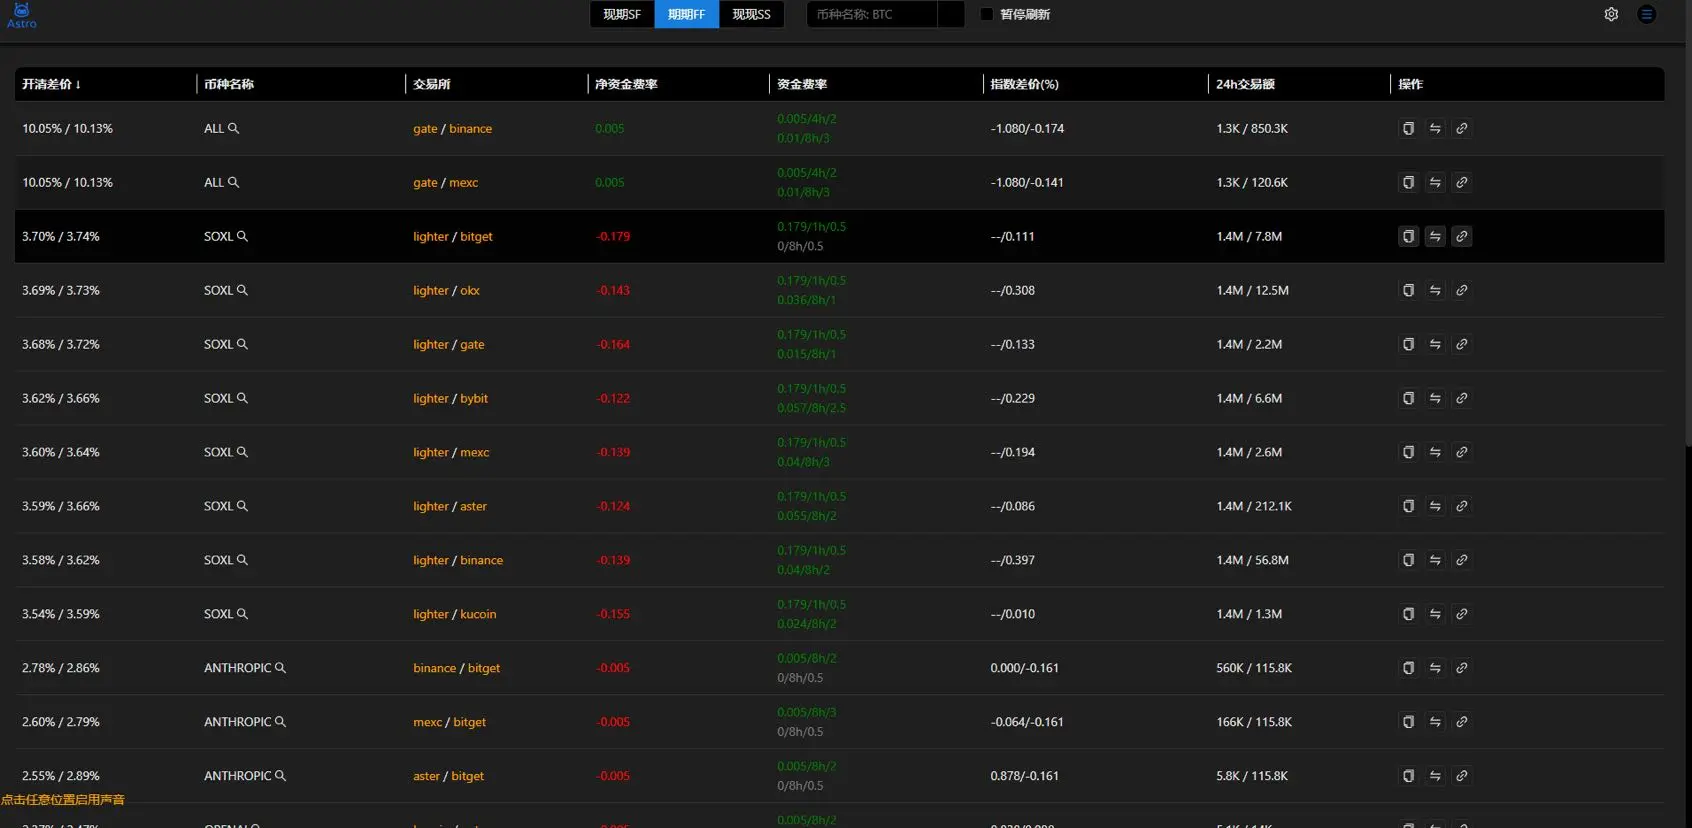
Task: Switch to the 现现SS tab
Action: pos(751,14)
